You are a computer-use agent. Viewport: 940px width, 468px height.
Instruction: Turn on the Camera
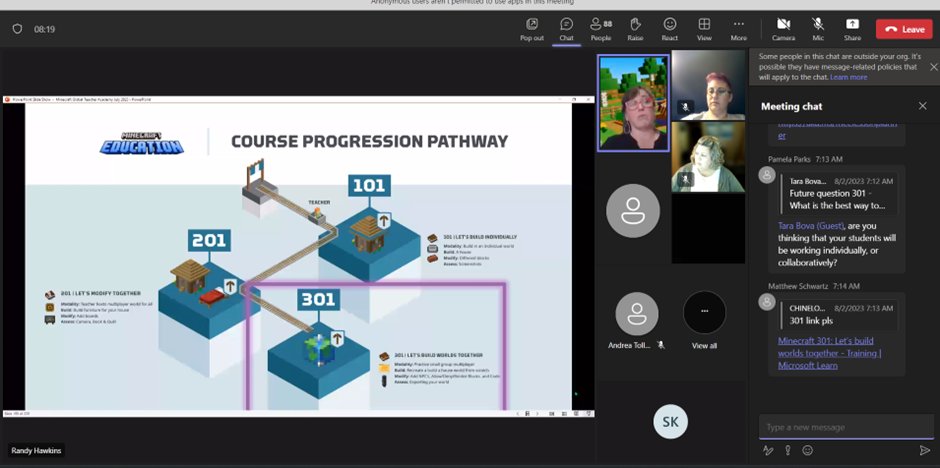tap(783, 29)
